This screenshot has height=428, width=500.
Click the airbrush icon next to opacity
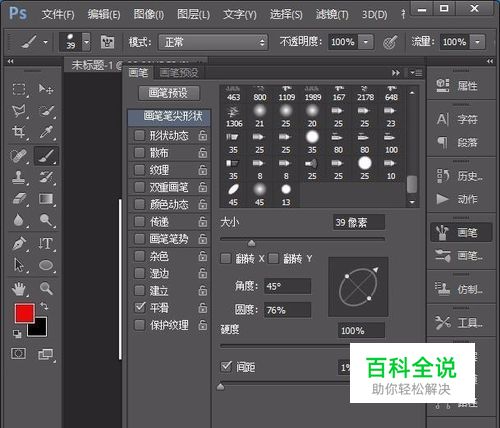pyautogui.click(x=390, y=42)
